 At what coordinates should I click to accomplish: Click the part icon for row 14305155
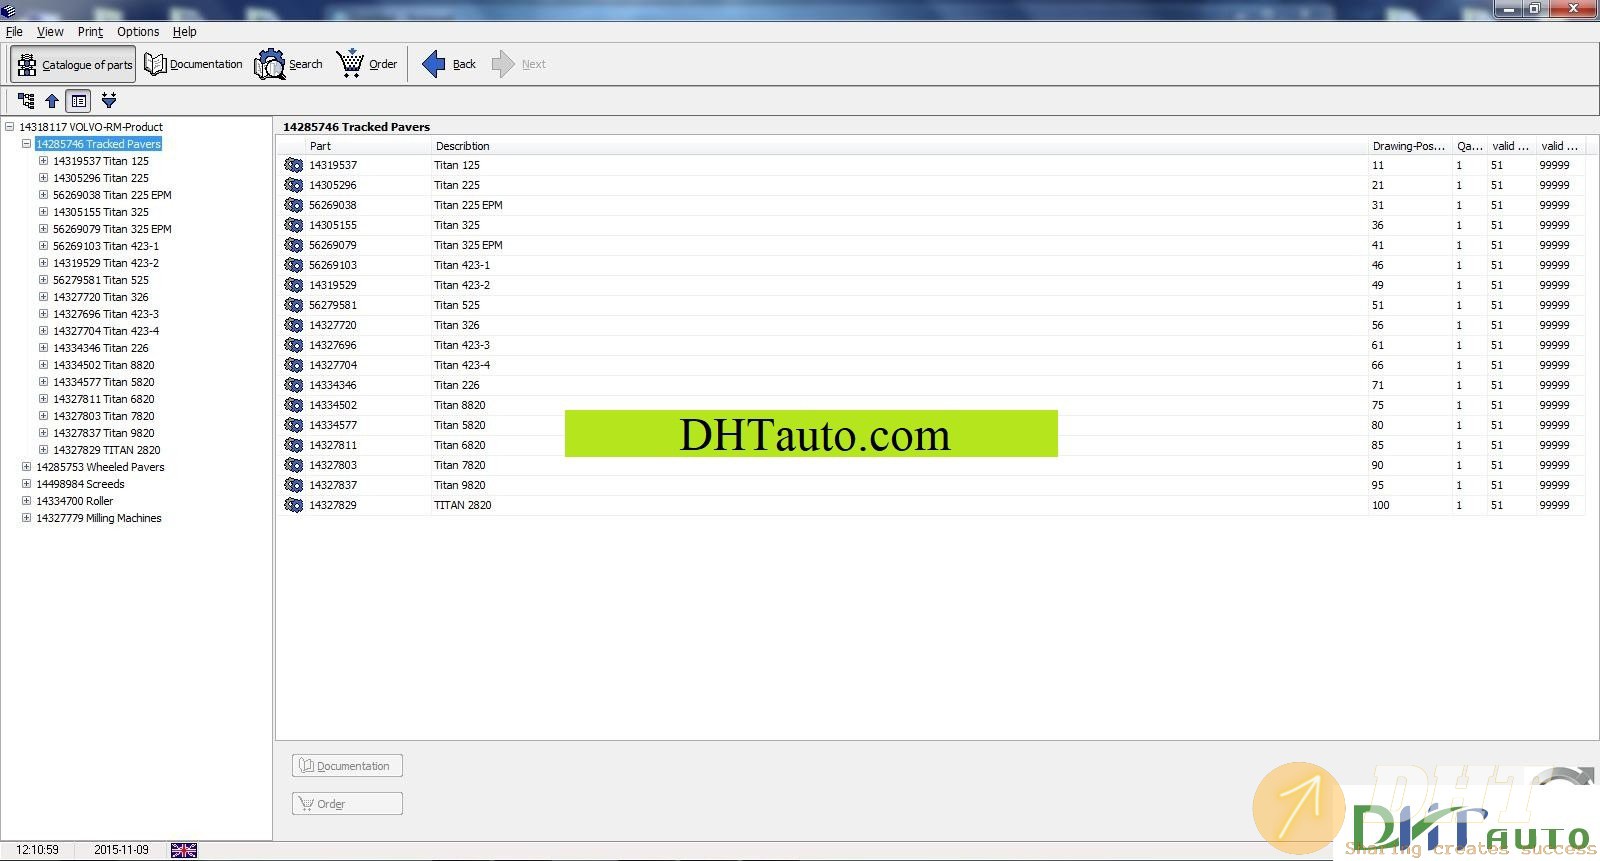[294, 225]
